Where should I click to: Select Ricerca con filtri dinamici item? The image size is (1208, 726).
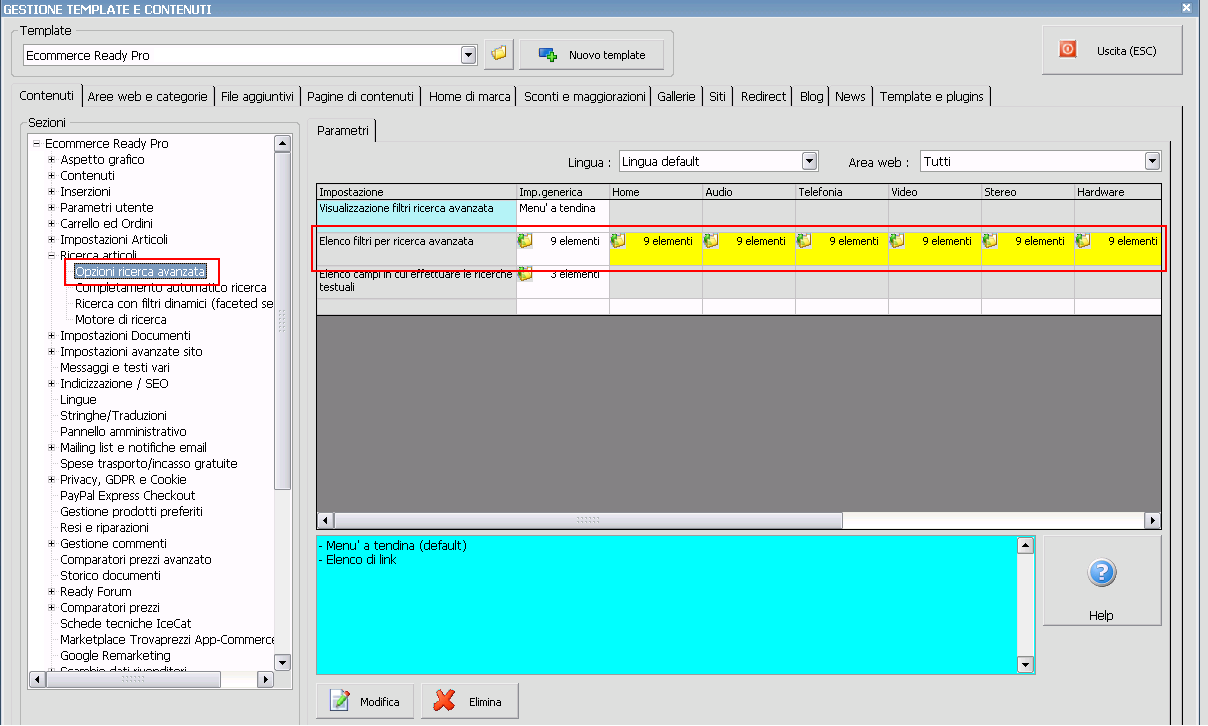(x=174, y=304)
